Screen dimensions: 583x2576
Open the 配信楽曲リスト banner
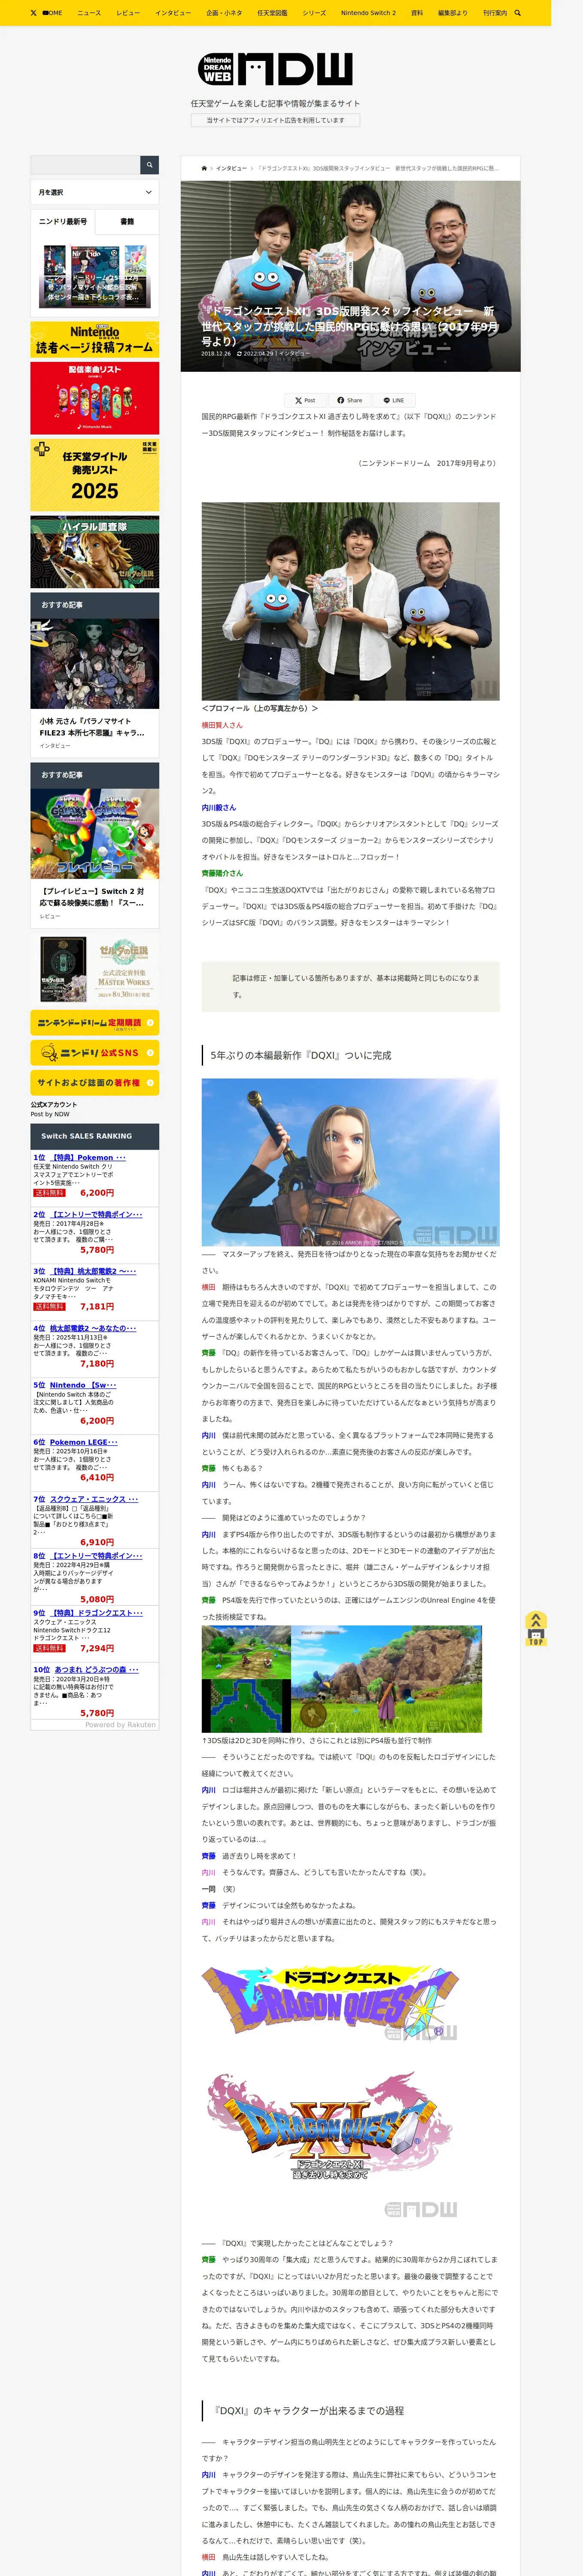click(x=95, y=398)
